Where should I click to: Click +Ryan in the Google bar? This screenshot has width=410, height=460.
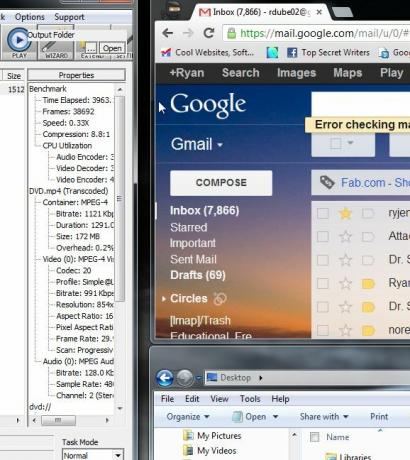pos(187,73)
